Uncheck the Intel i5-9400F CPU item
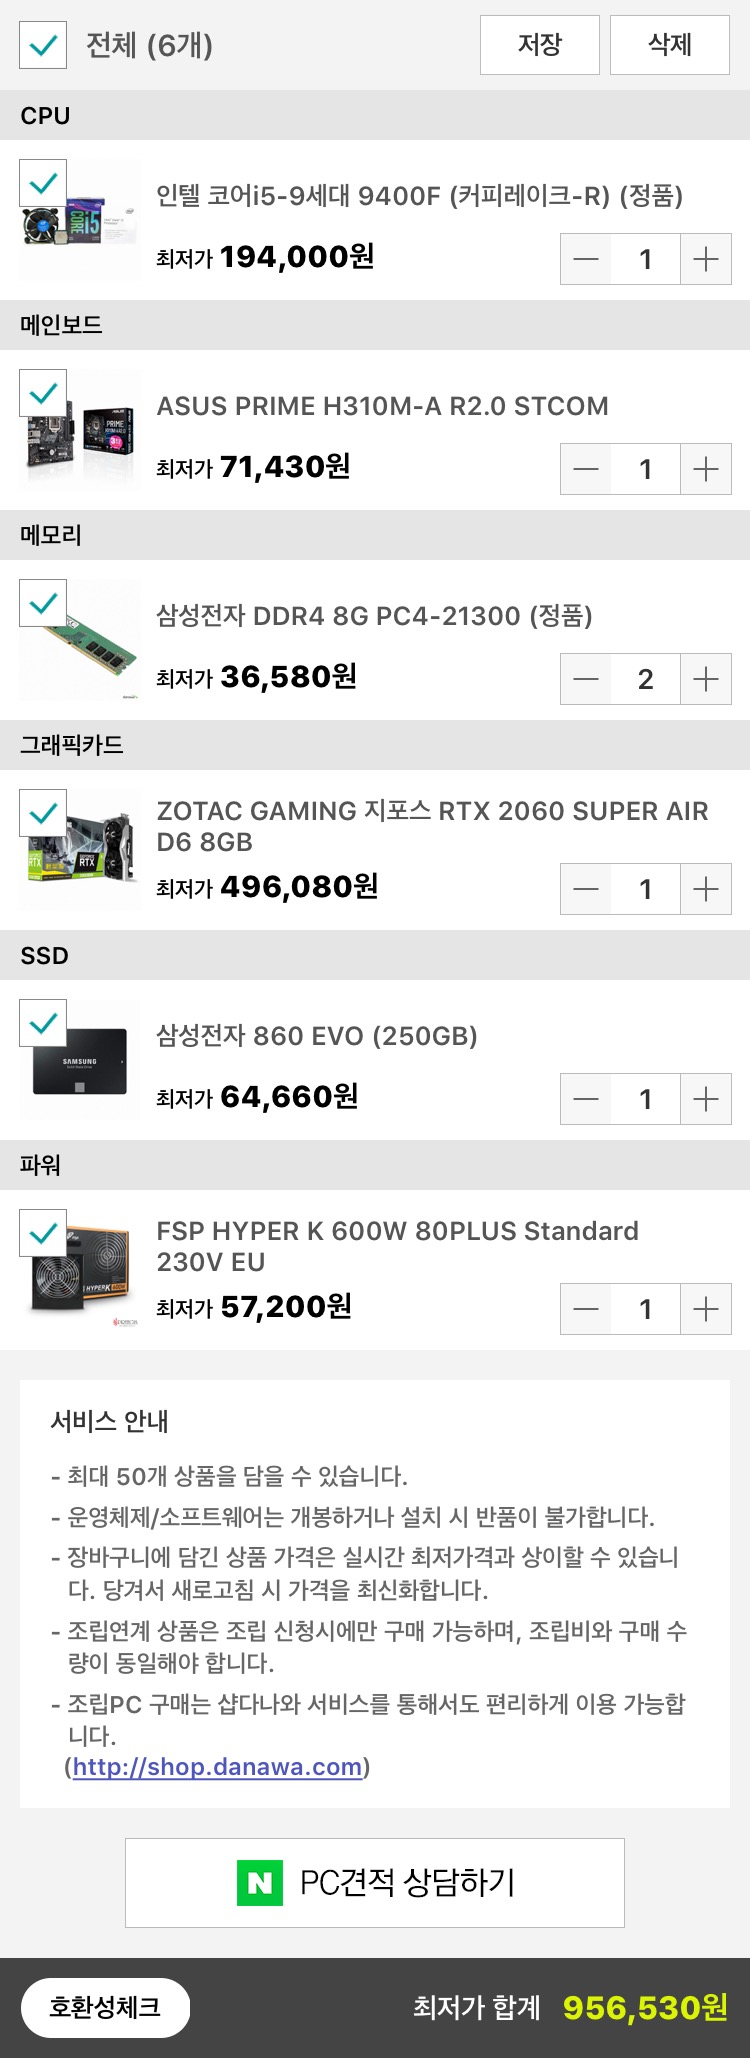The height and width of the screenshot is (2058, 750). [x=43, y=183]
